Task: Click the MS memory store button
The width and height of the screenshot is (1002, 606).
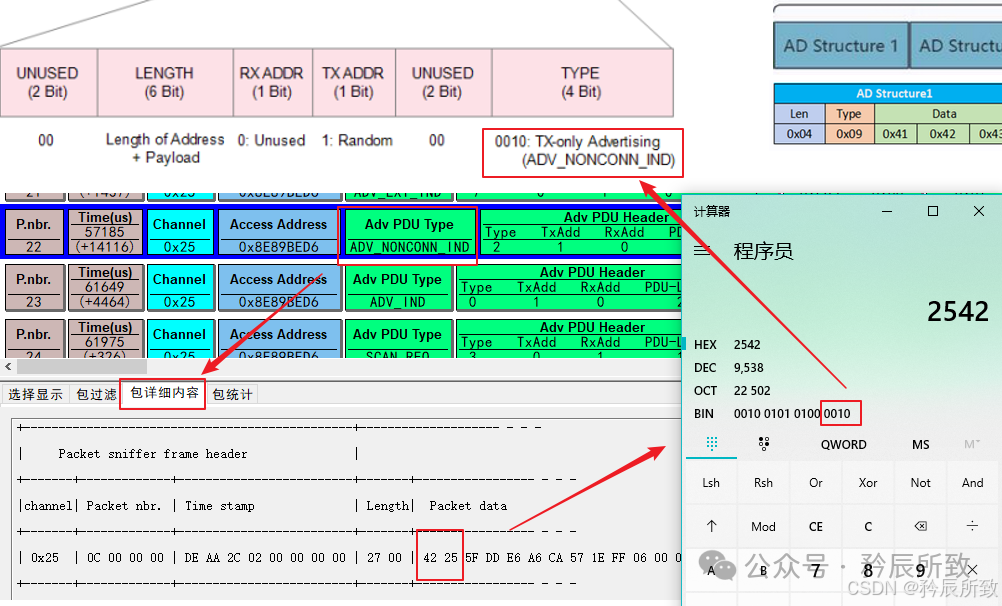Action: tap(920, 444)
